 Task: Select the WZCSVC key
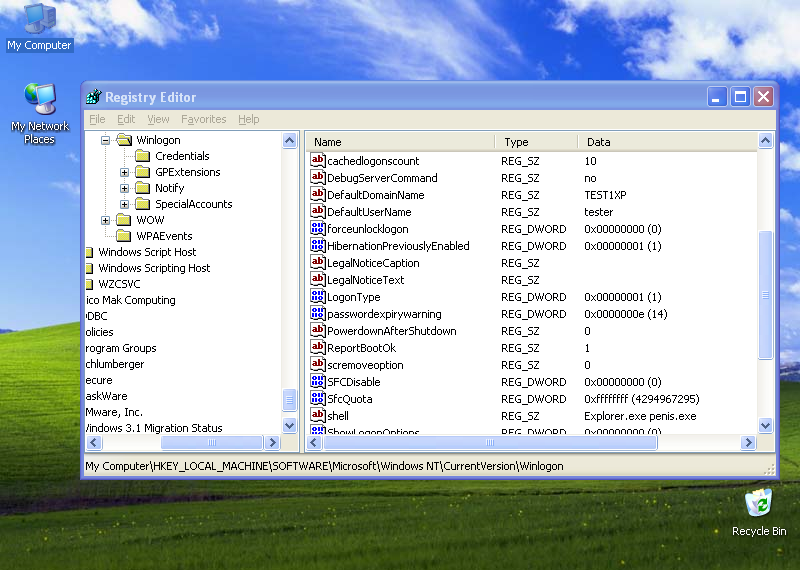coord(119,284)
